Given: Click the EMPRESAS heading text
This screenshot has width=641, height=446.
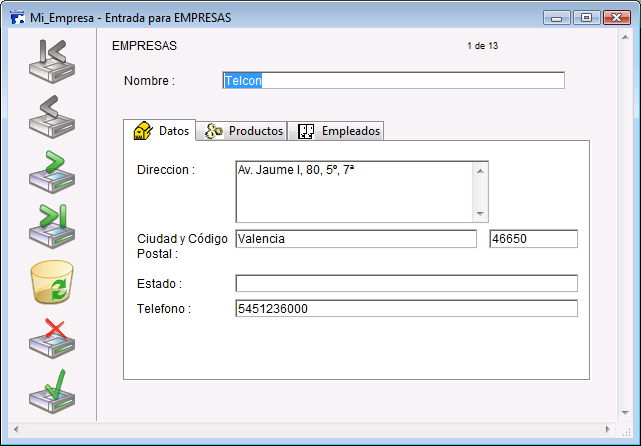Looking at the screenshot, I should (x=144, y=46).
